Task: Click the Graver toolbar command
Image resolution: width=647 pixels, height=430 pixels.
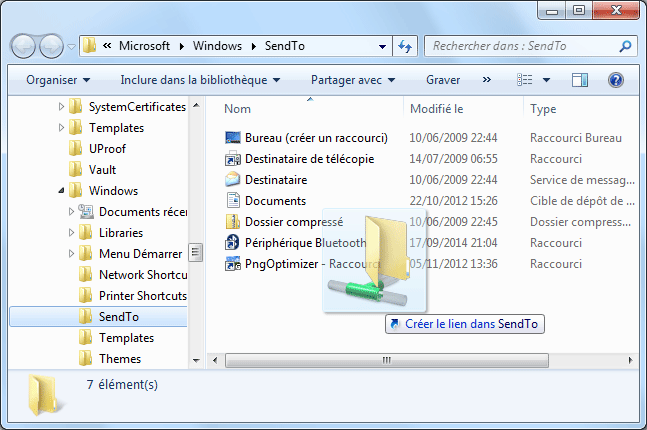Action: pos(443,80)
